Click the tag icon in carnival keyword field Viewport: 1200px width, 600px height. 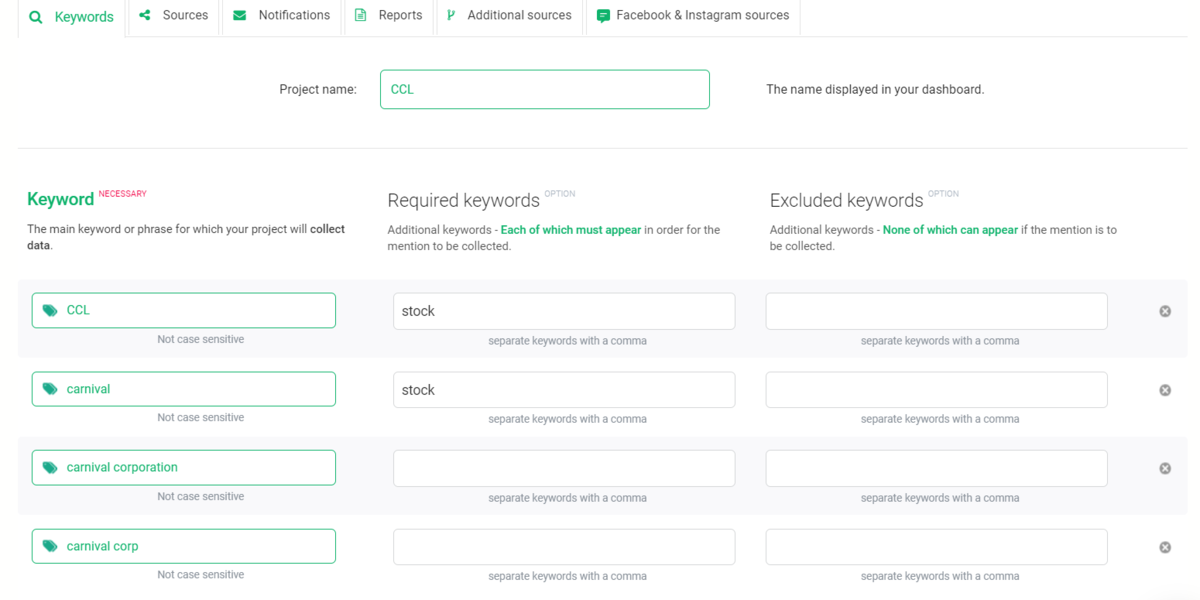click(50, 389)
